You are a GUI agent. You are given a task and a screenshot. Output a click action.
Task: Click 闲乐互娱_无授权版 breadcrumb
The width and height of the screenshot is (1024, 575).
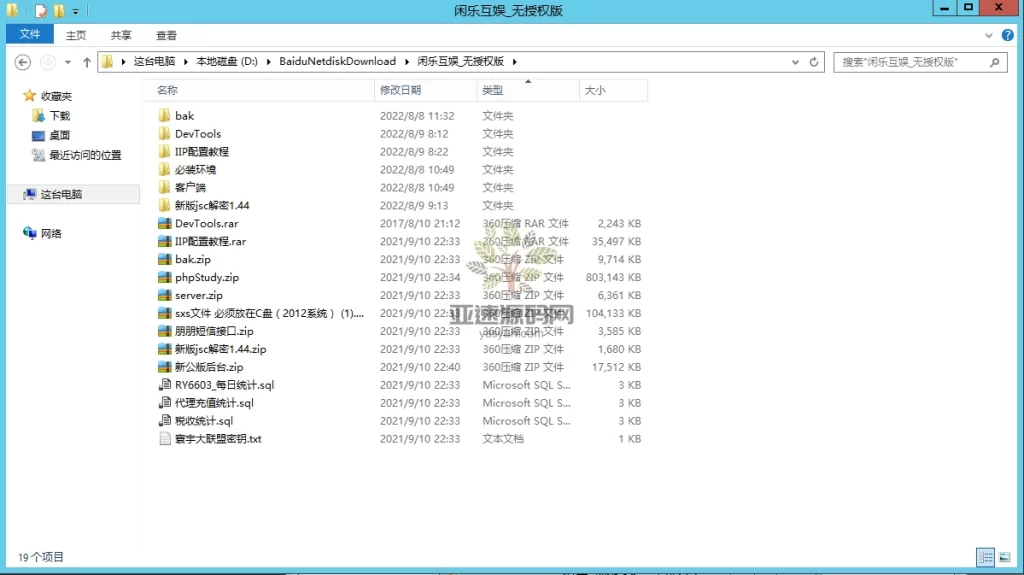tap(460, 61)
